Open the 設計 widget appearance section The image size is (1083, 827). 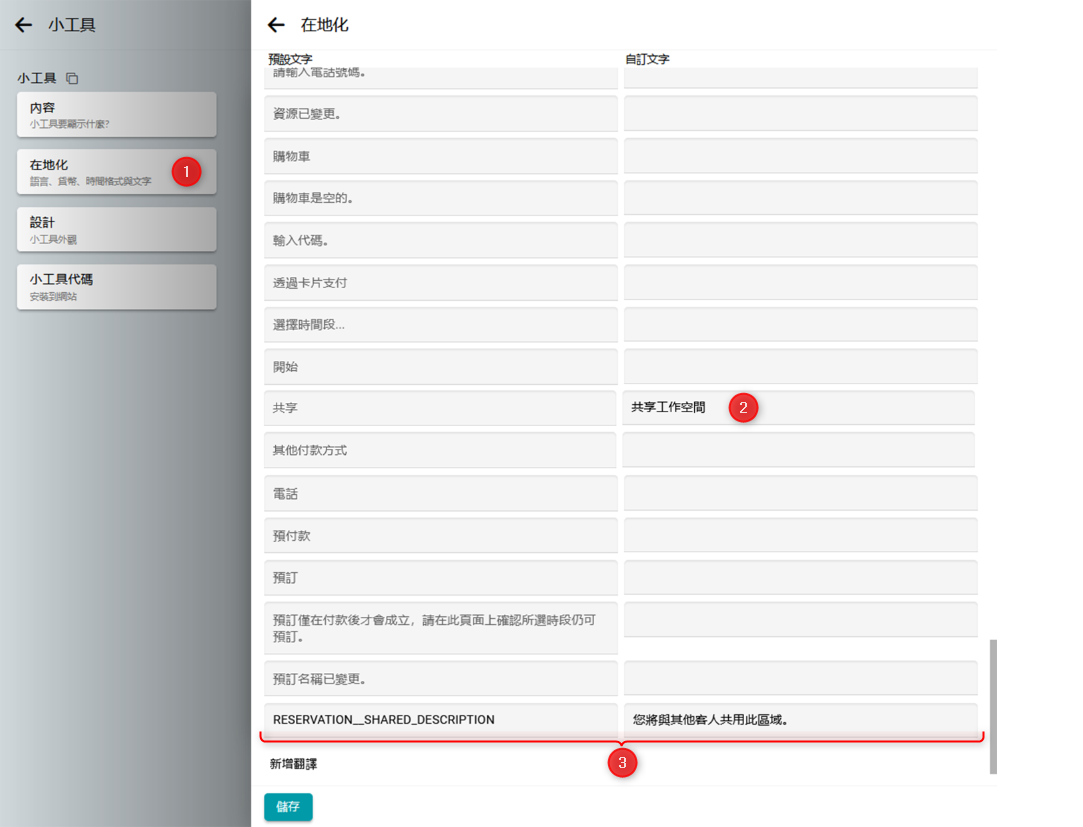(x=116, y=229)
